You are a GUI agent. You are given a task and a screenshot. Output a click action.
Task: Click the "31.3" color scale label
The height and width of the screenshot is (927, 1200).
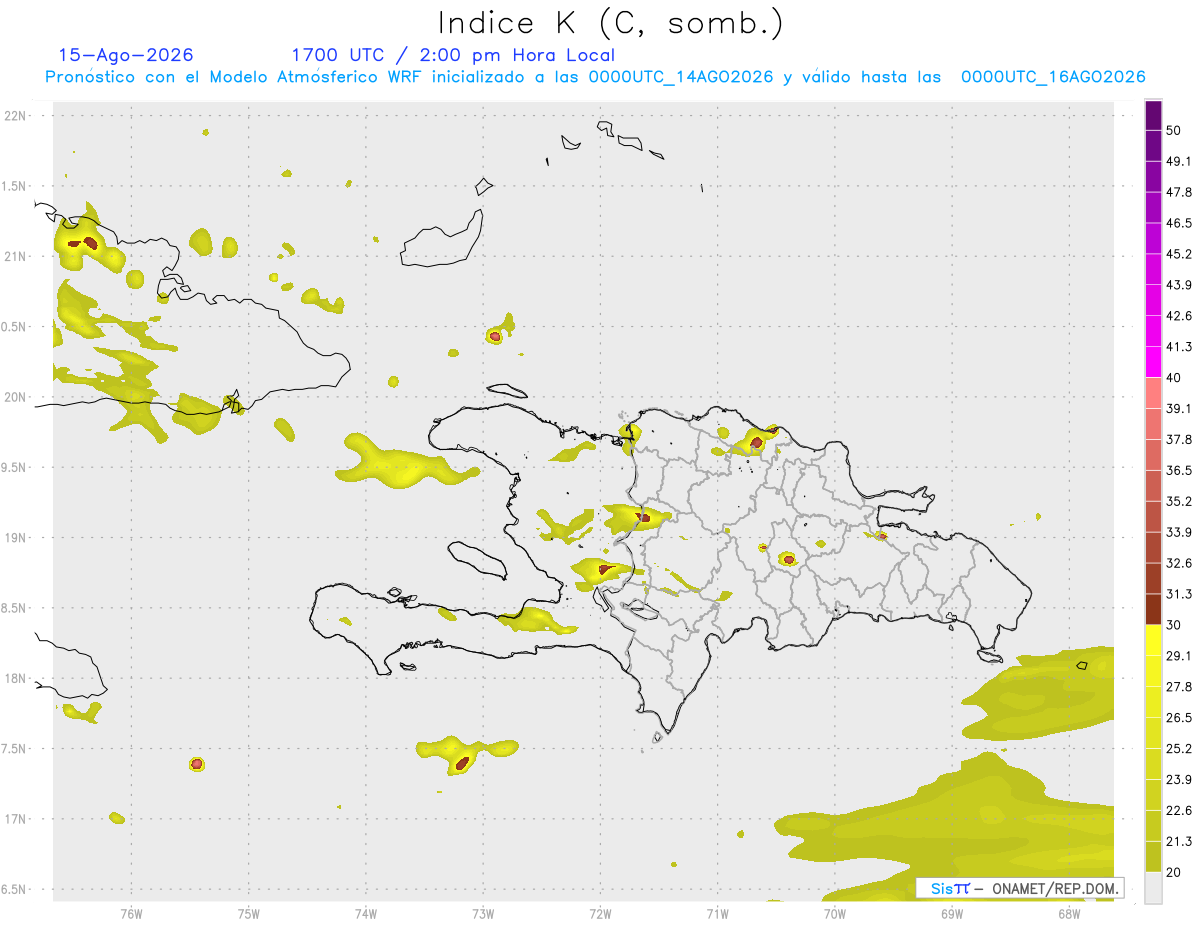[1179, 594]
